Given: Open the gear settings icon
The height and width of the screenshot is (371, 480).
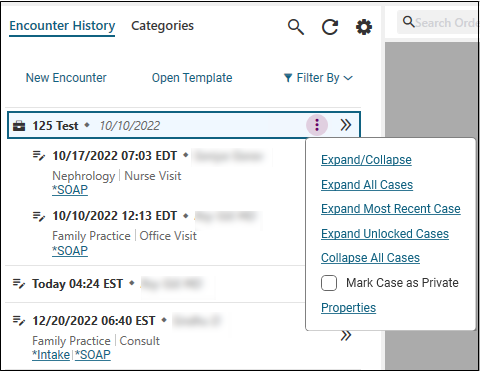Looking at the screenshot, I should click(x=364, y=27).
